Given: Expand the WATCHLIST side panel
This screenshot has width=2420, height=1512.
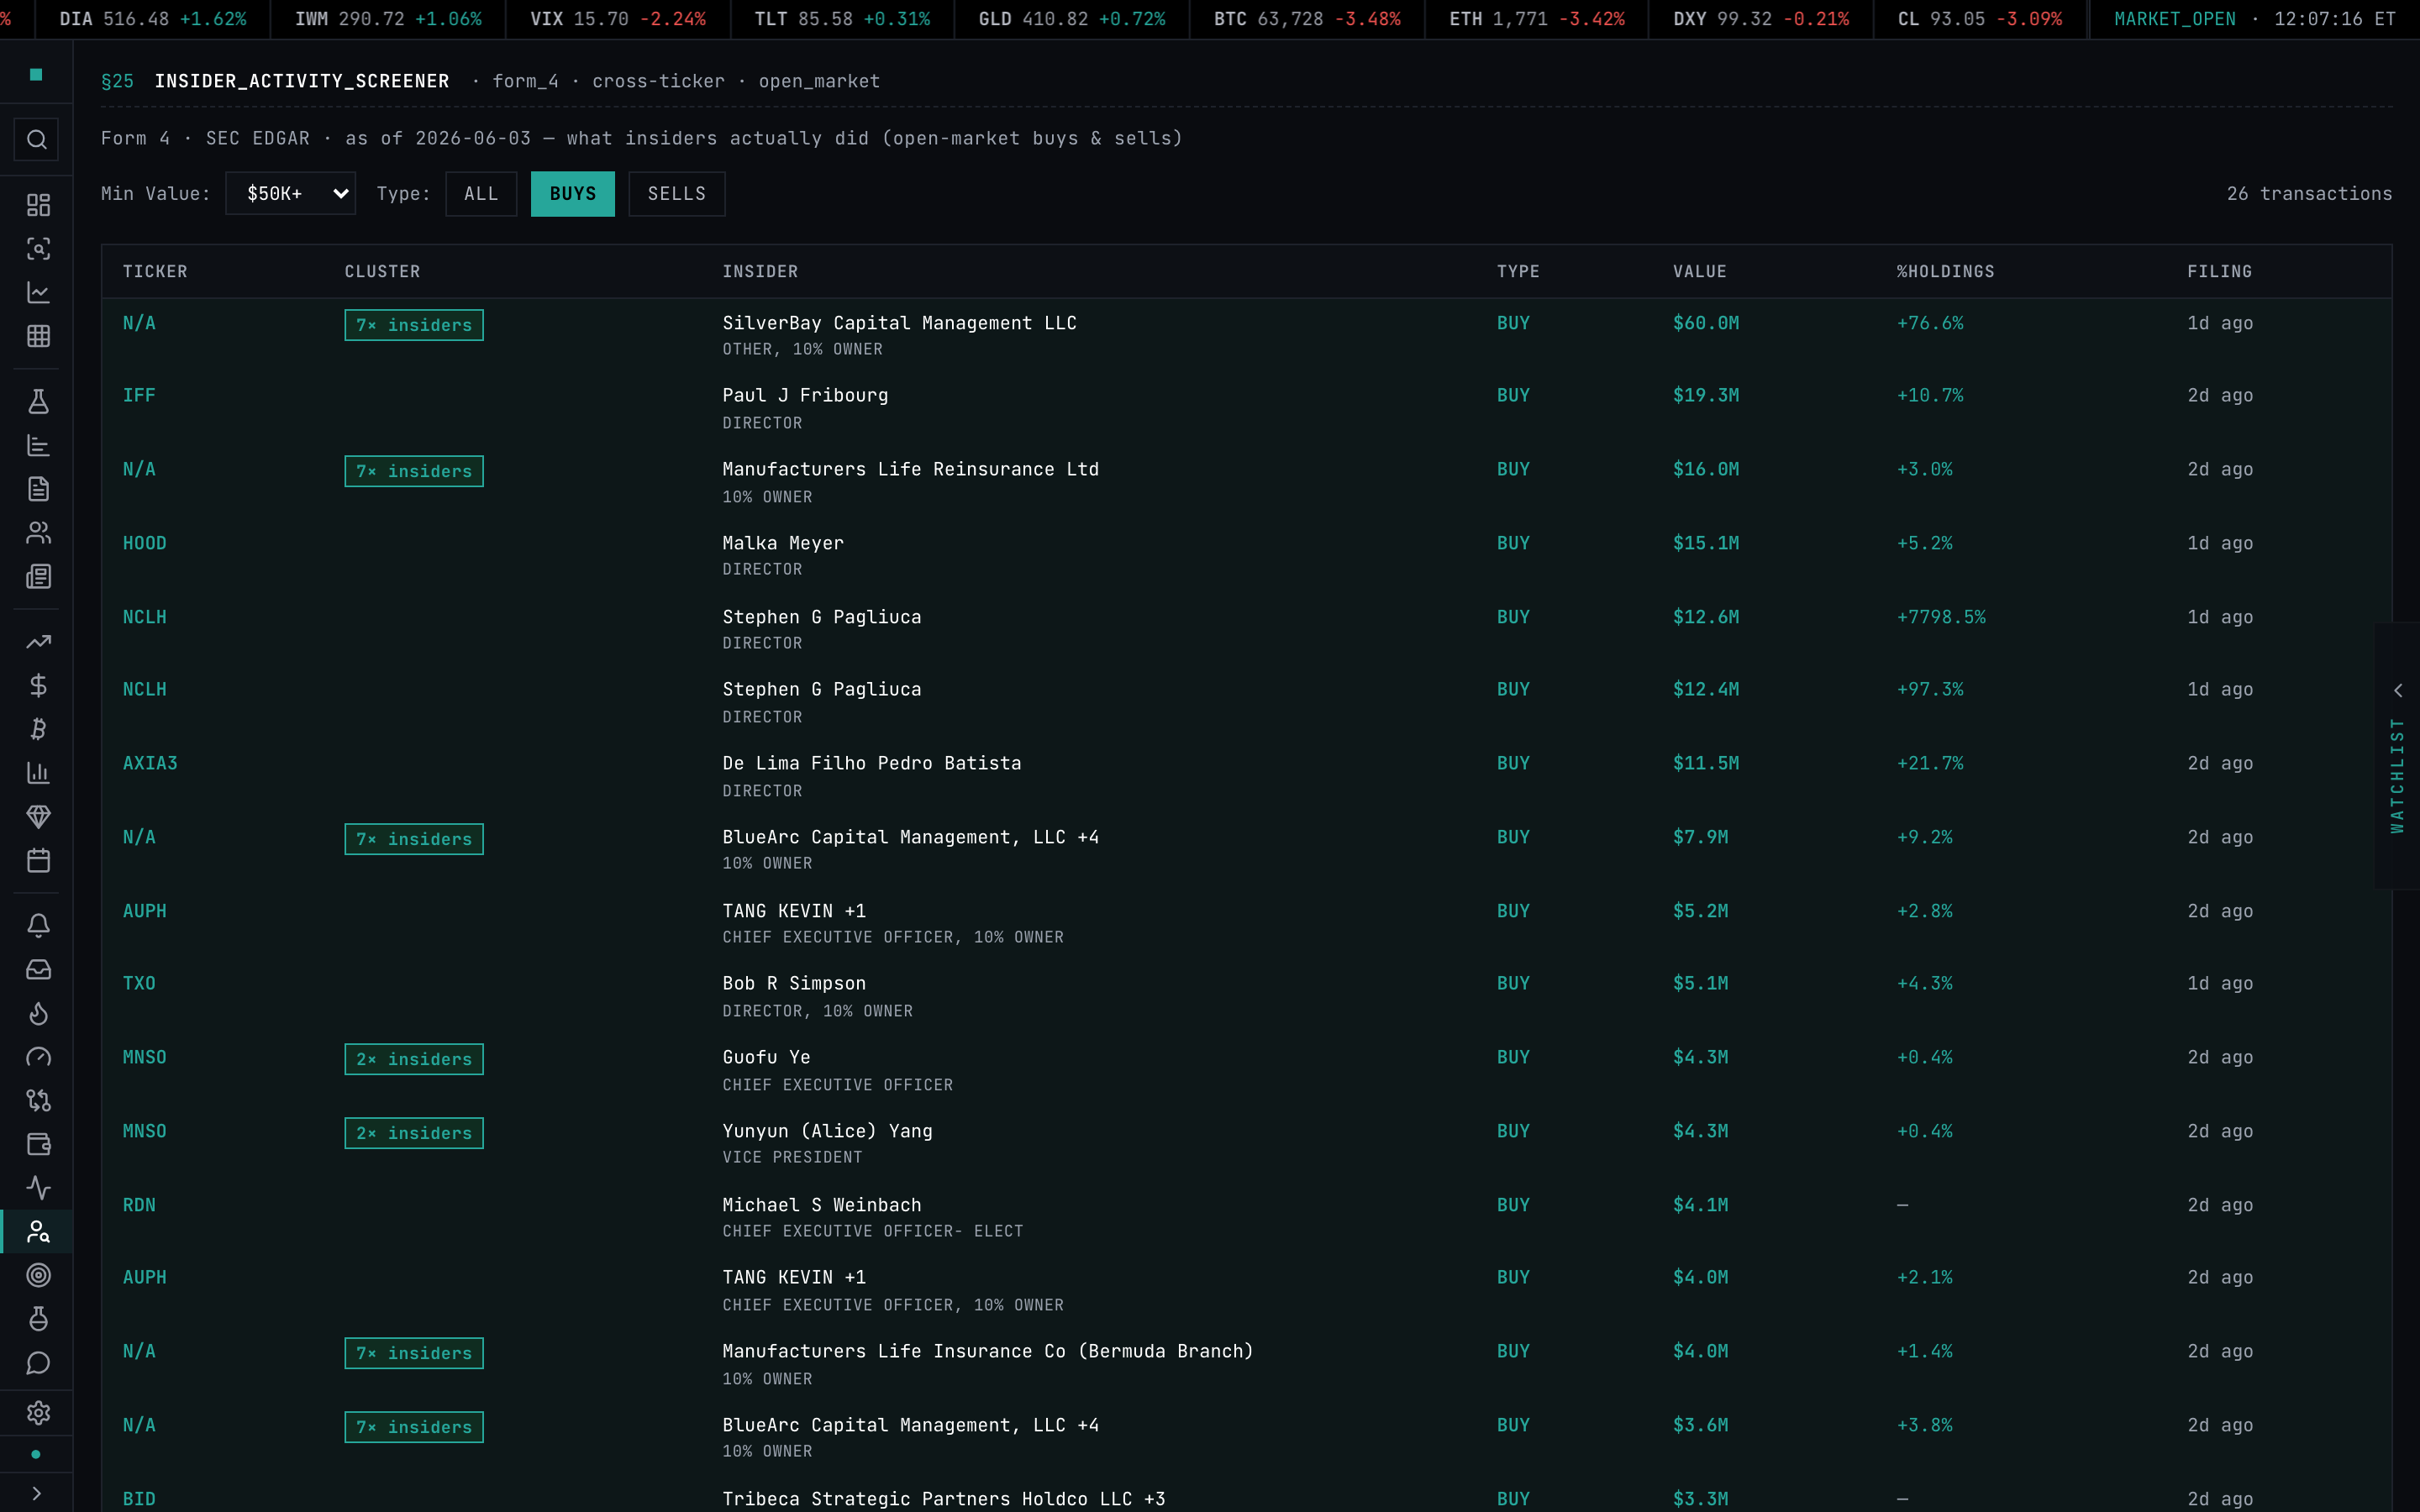Looking at the screenshot, I should (x=2397, y=756).
